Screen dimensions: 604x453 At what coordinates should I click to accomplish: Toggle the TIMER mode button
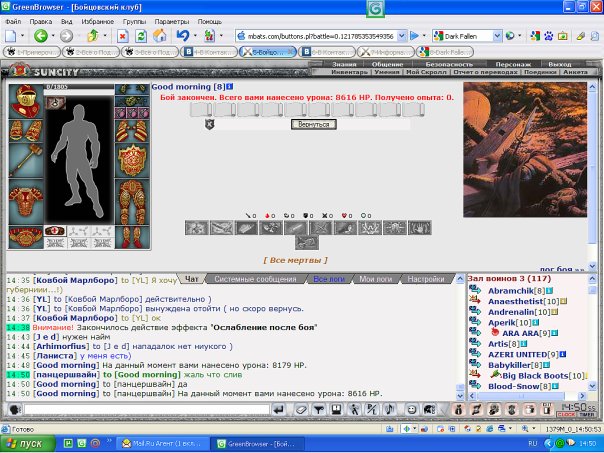[x=587, y=414]
